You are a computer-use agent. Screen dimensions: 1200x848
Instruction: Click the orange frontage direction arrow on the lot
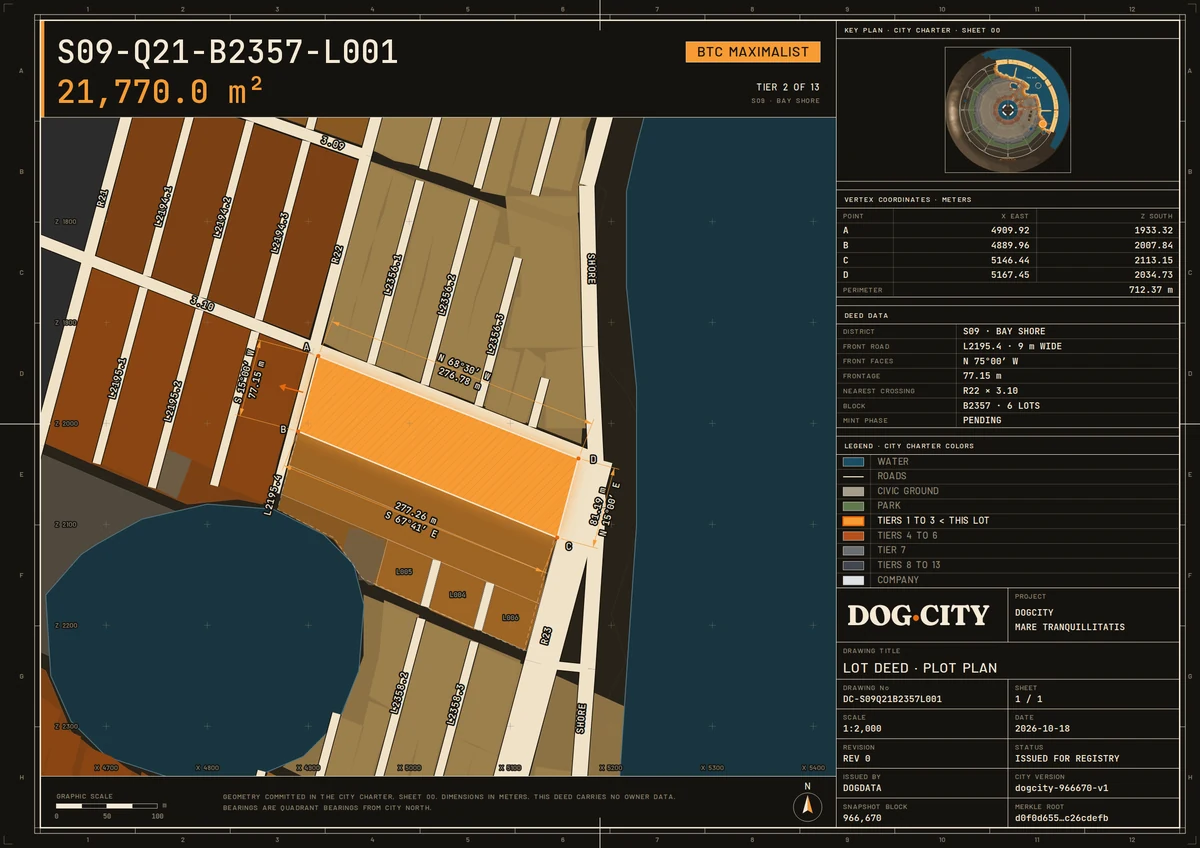tap(291, 386)
